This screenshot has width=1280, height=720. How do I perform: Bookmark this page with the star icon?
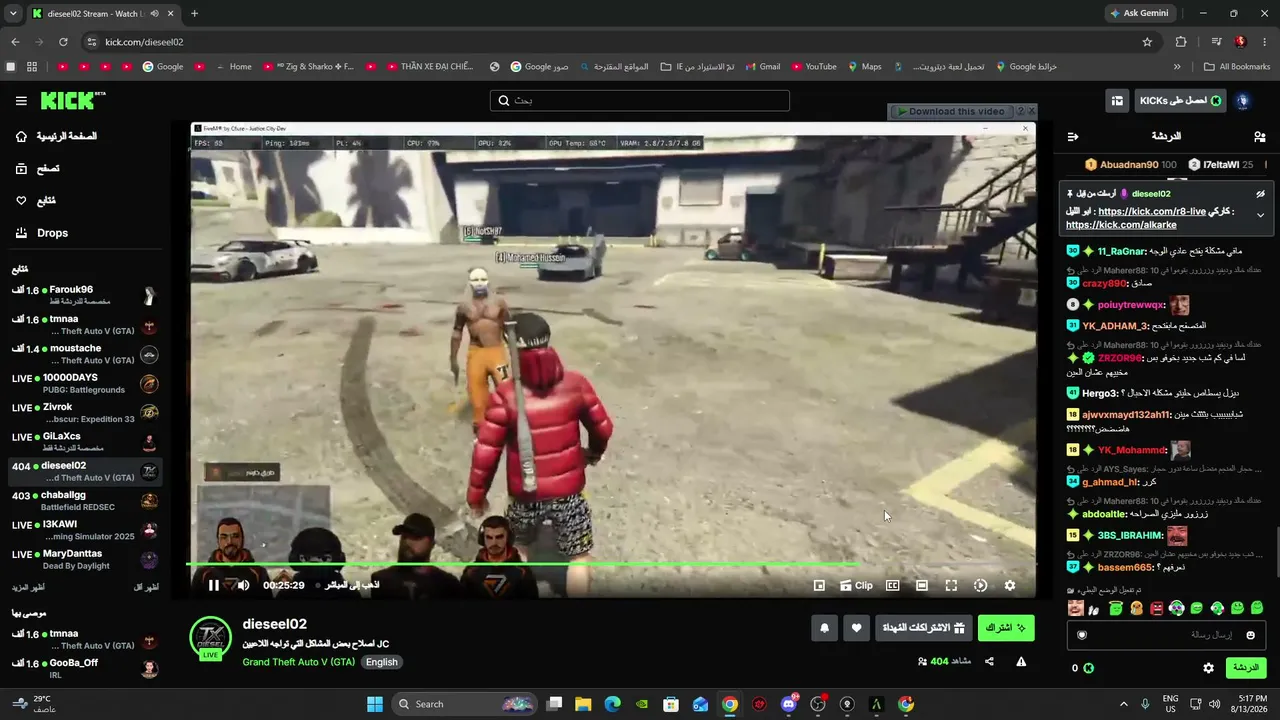coord(1147,42)
